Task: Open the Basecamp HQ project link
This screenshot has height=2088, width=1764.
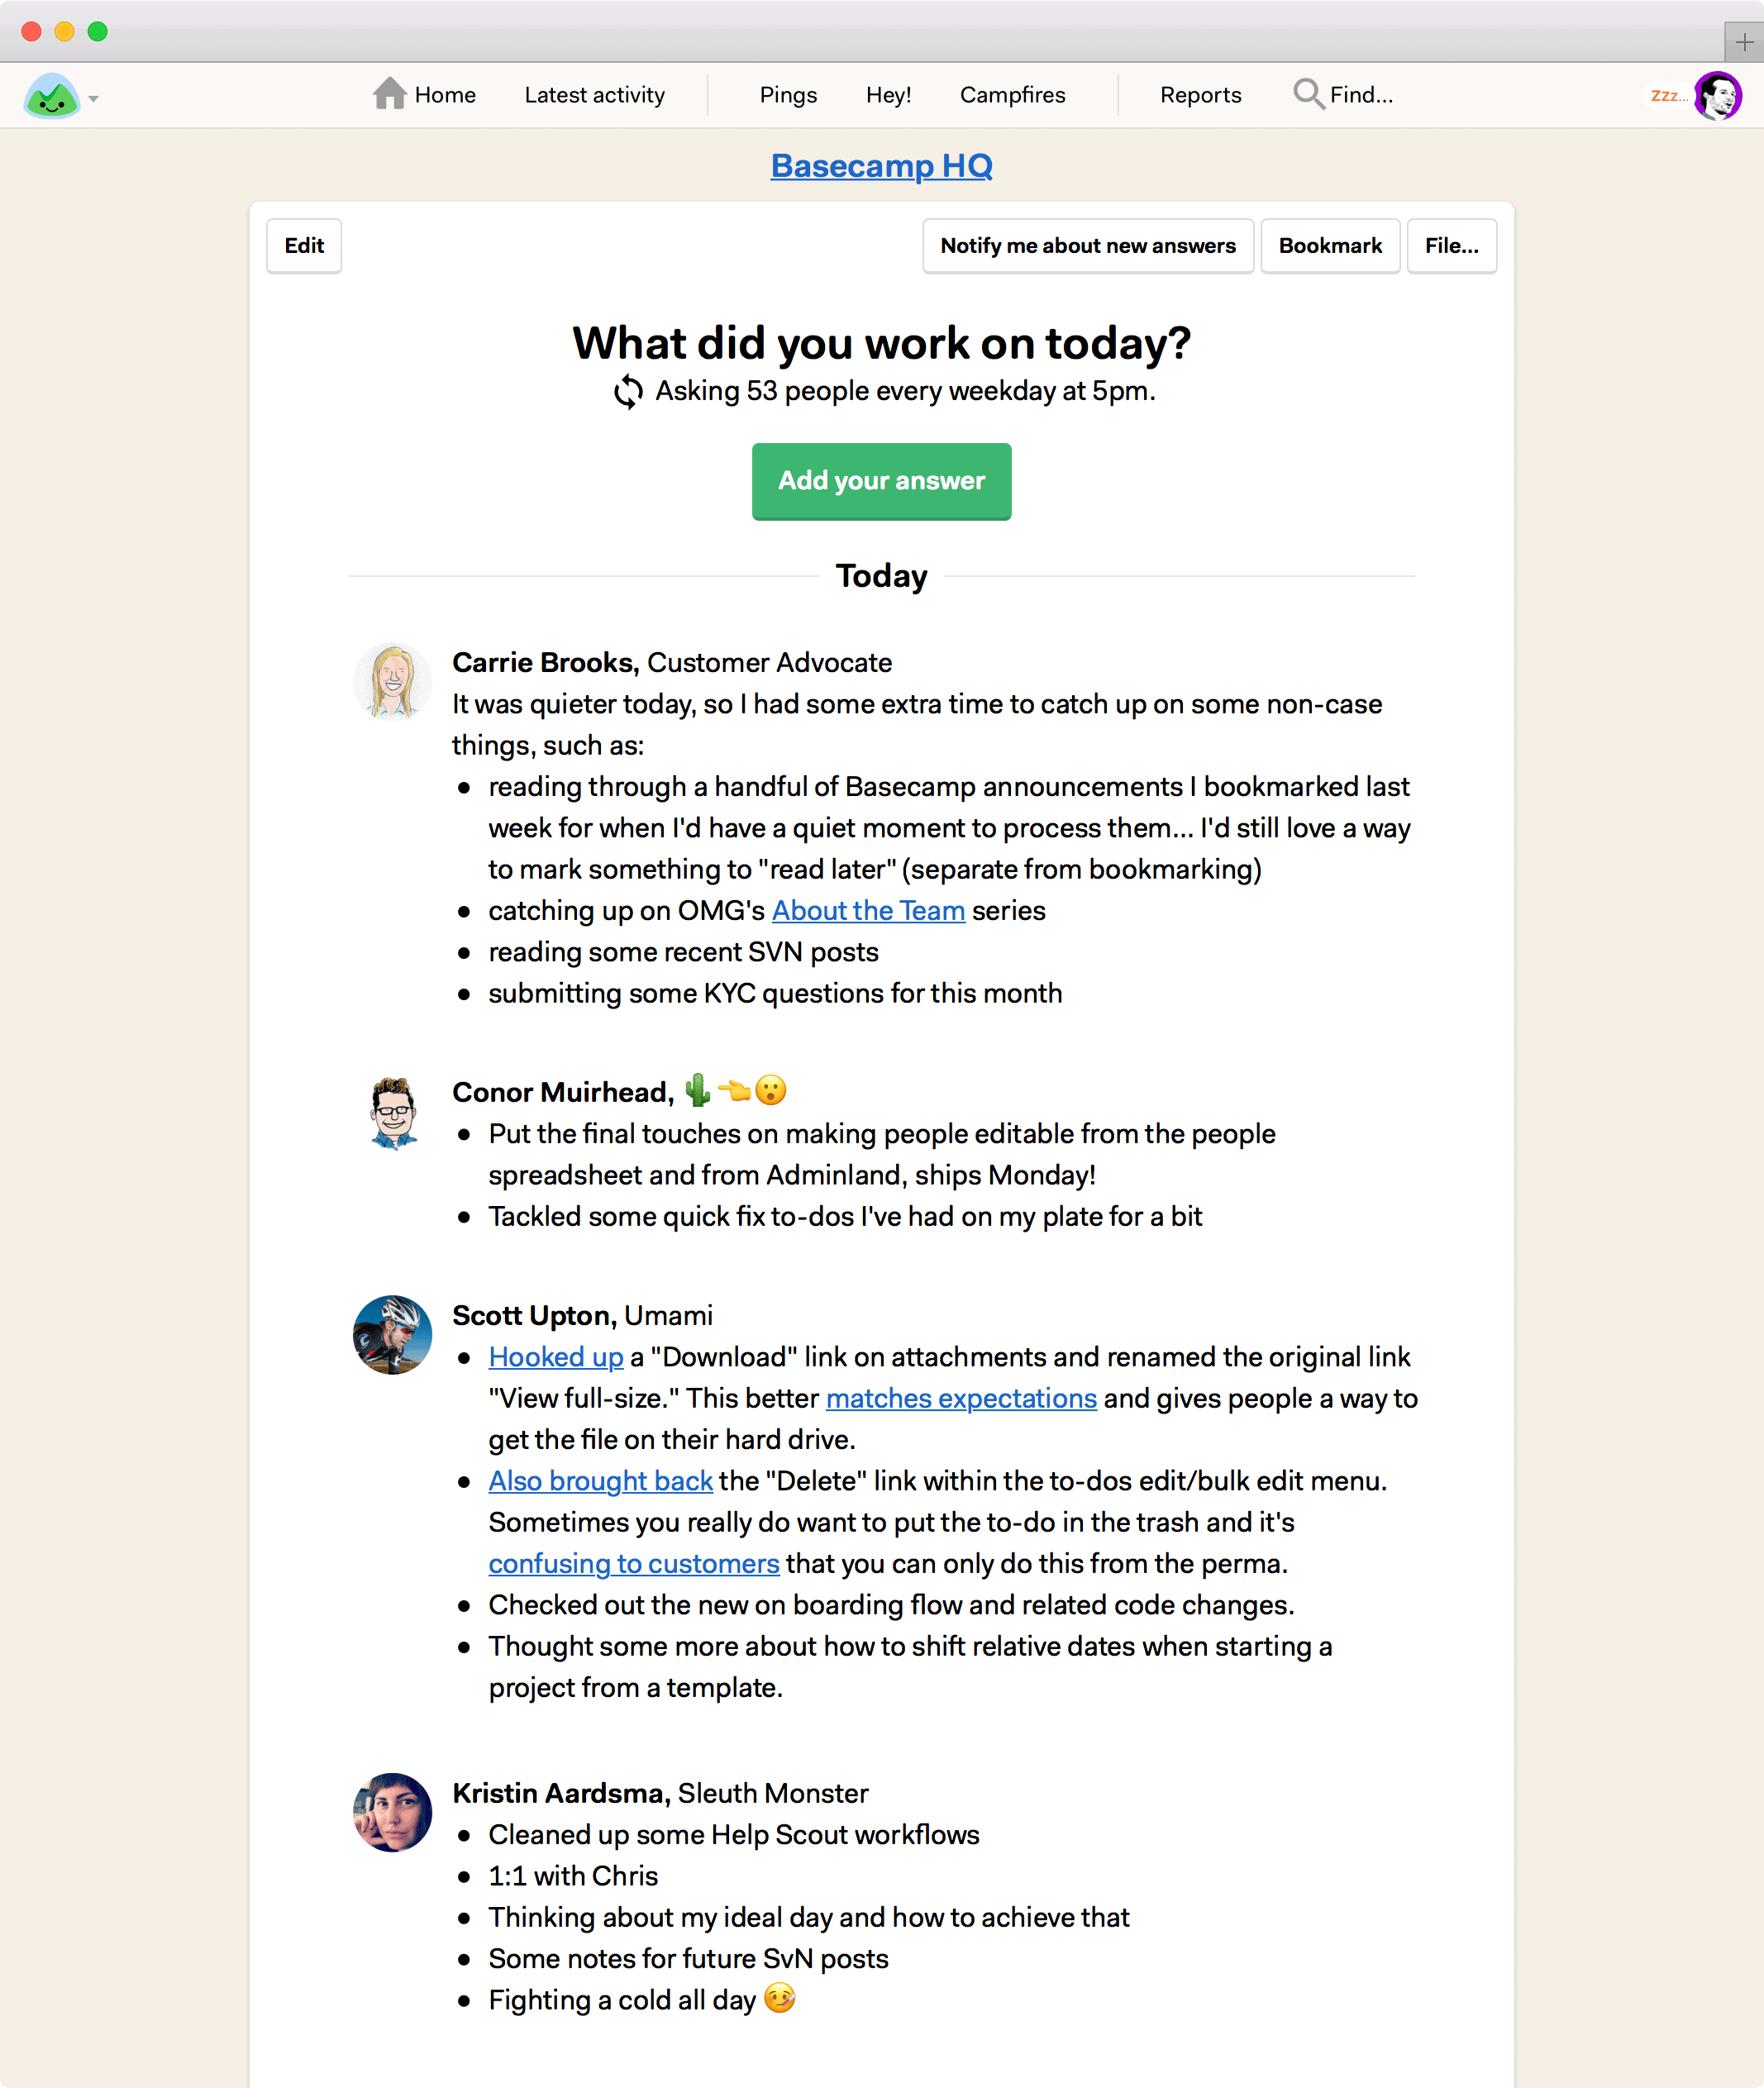Action: (882, 166)
